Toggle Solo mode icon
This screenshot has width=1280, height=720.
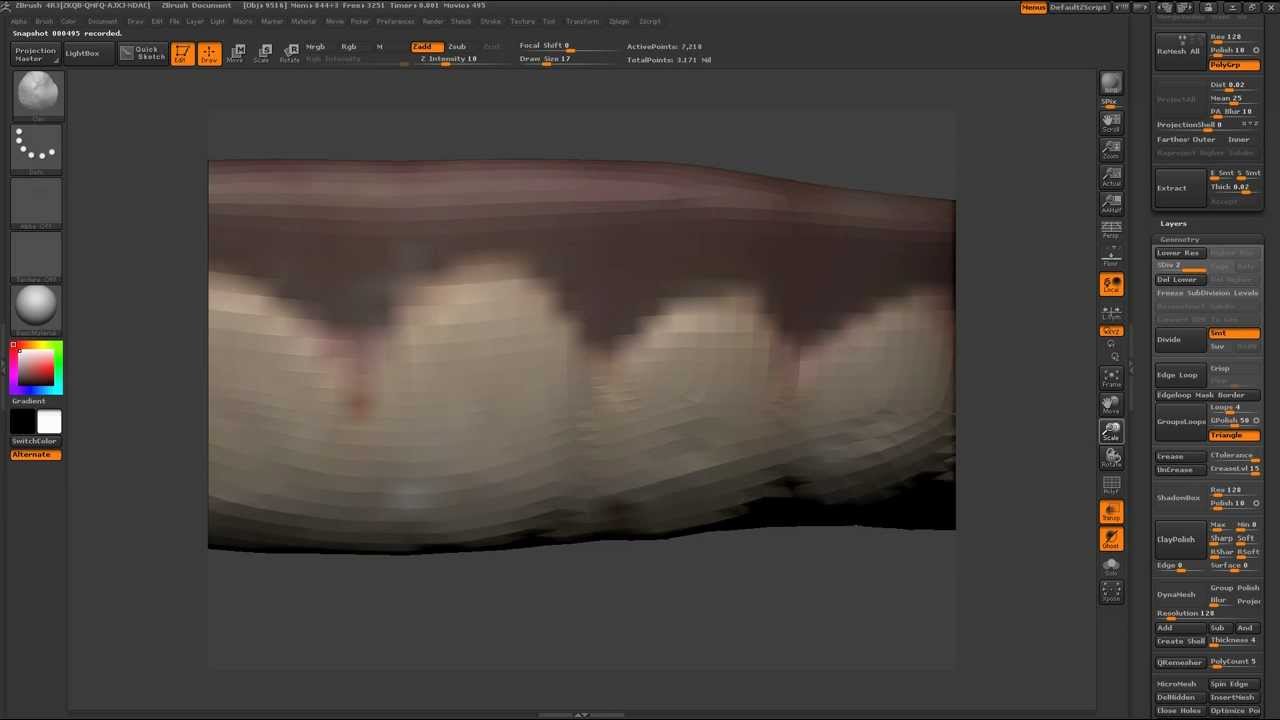pos(1111,566)
